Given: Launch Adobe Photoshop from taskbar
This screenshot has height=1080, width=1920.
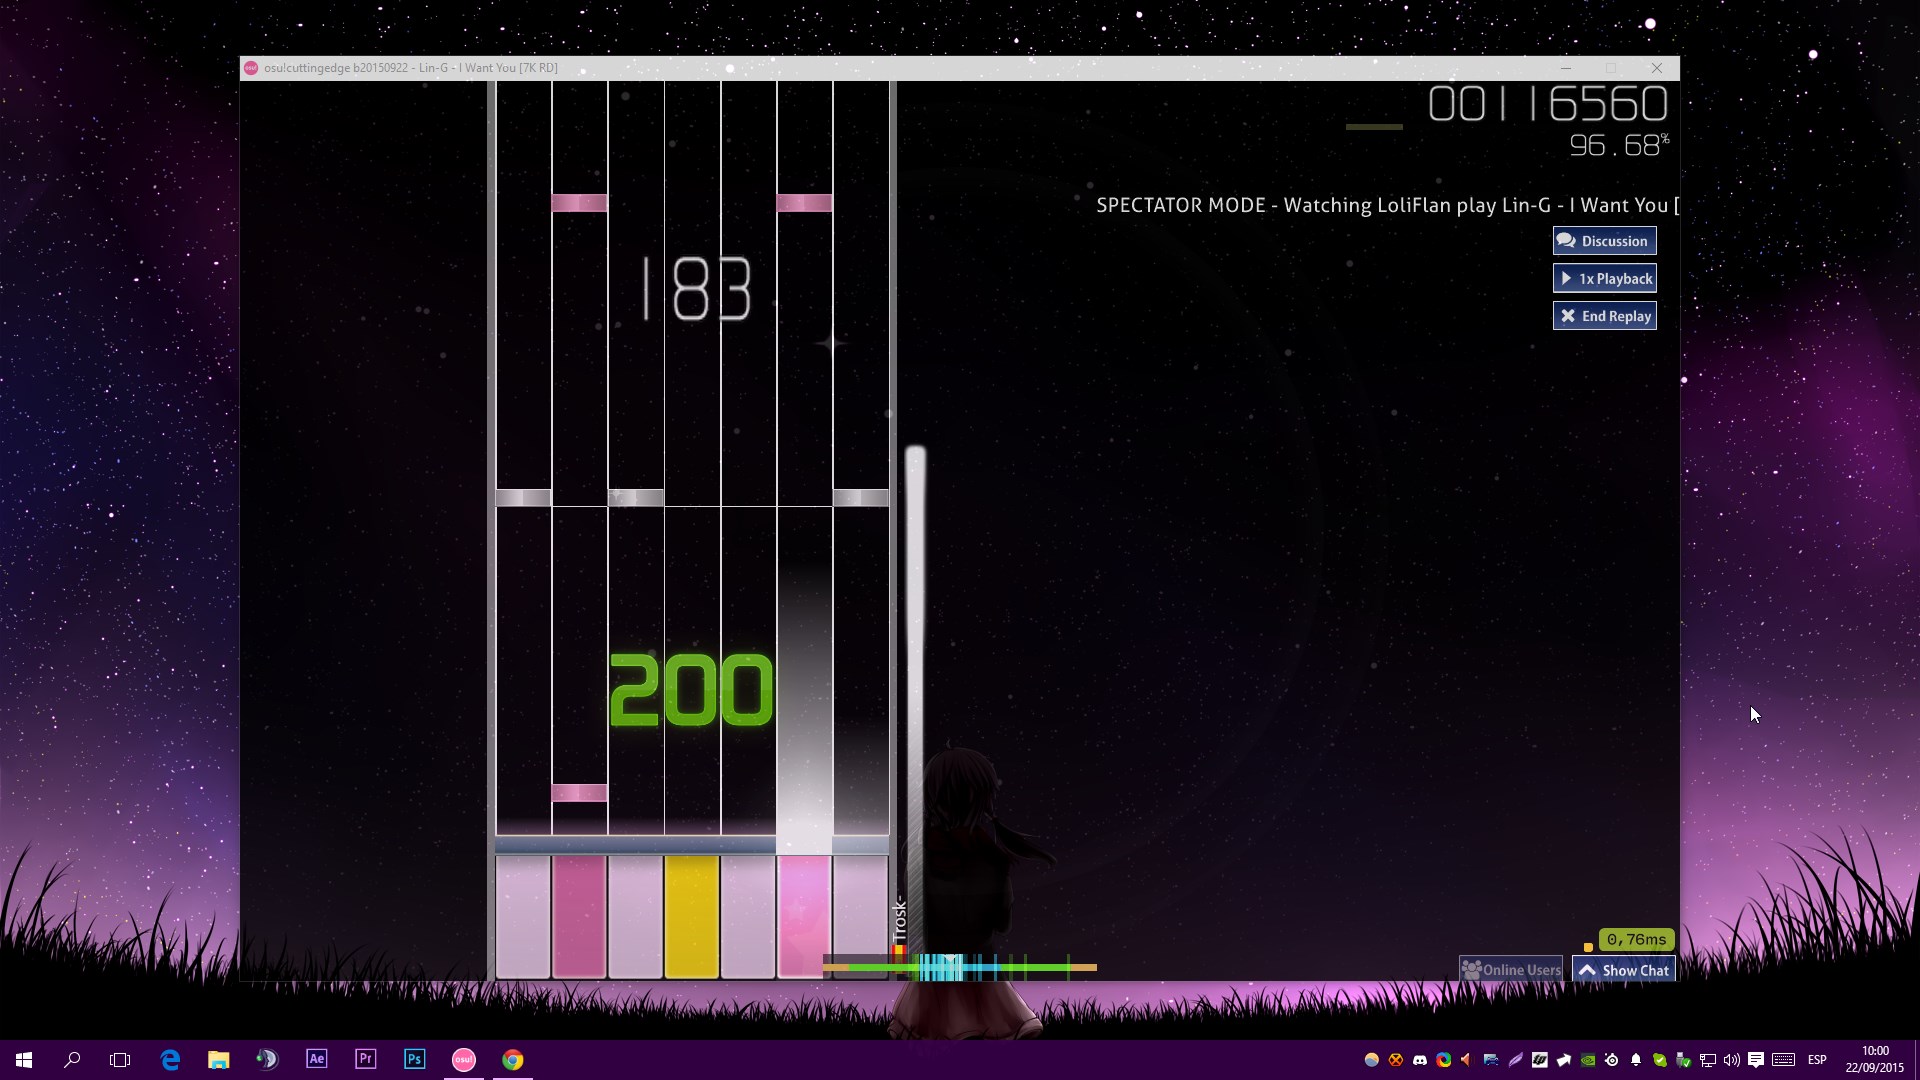Looking at the screenshot, I should pyautogui.click(x=414, y=1059).
